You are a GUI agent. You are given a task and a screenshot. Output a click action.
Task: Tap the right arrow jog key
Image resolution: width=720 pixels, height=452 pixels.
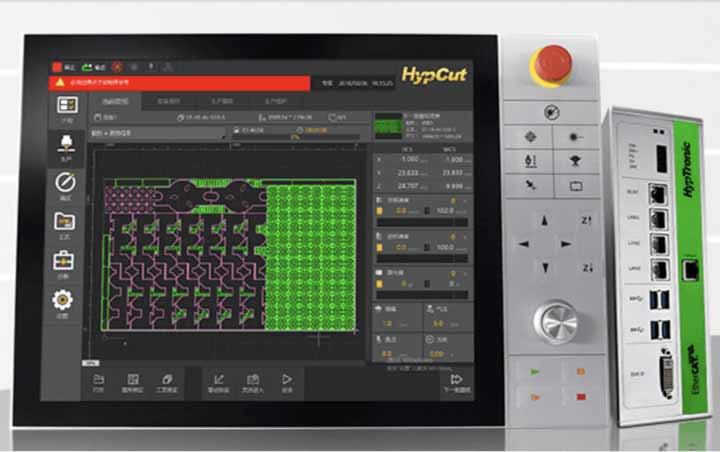566,244
